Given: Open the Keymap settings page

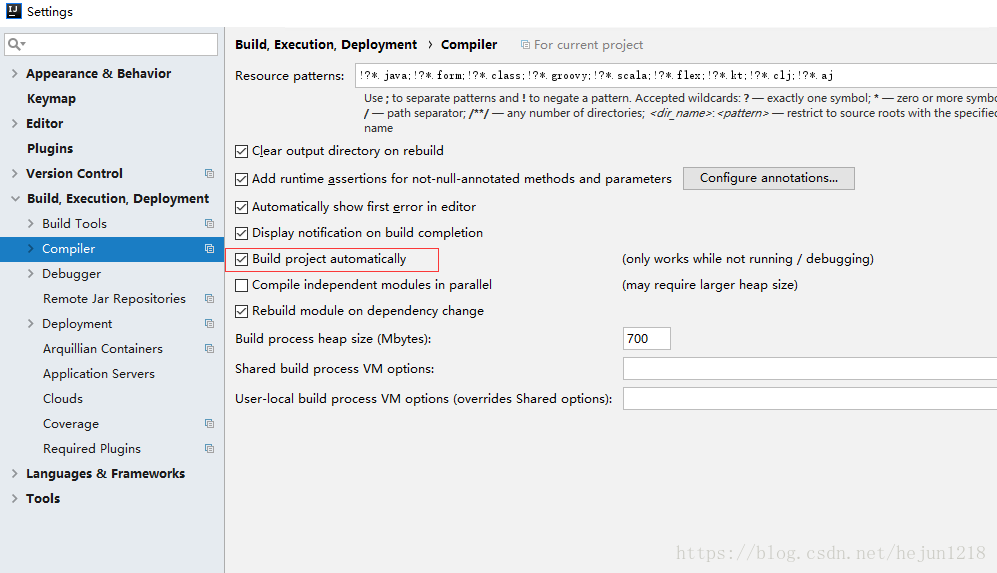Looking at the screenshot, I should [52, 99].
